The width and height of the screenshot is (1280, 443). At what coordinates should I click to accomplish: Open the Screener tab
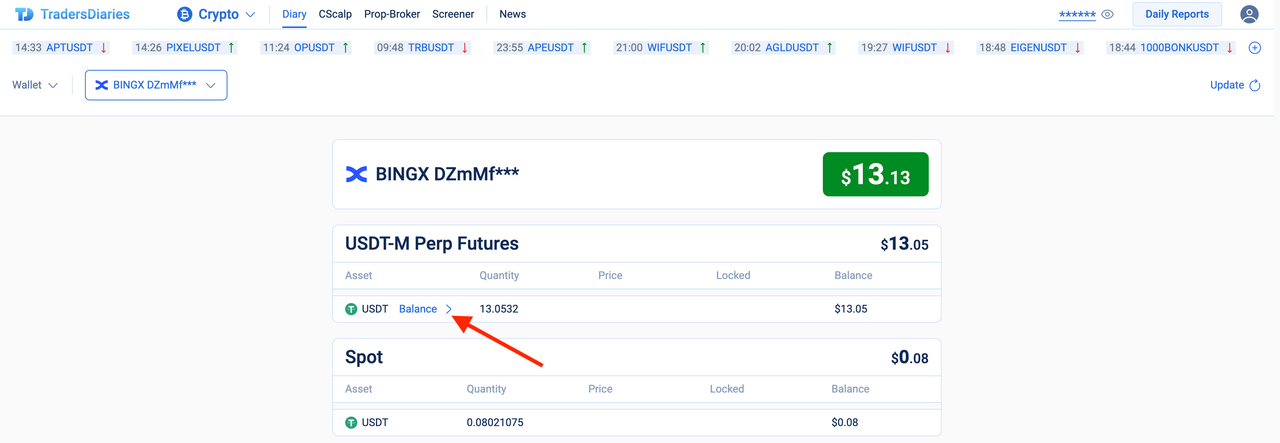453,14
